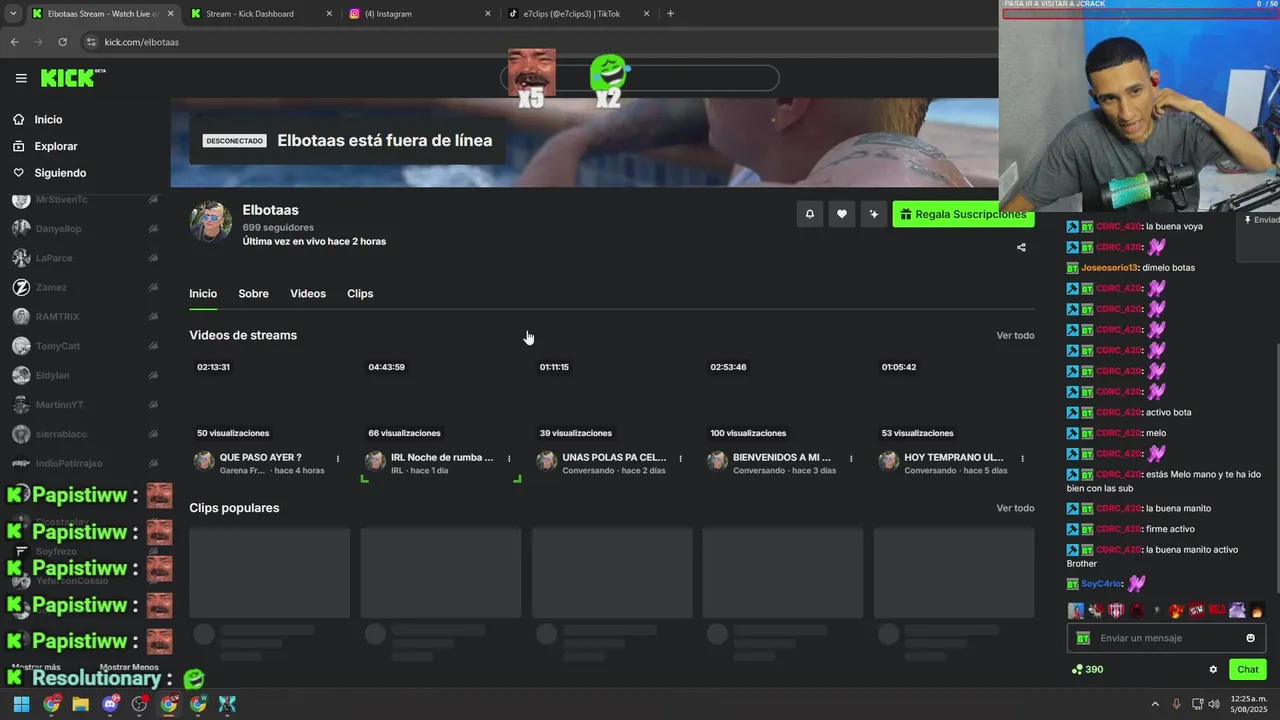Open options menu for UNAS POLAS PA CEL video

[x=680, y=459]
